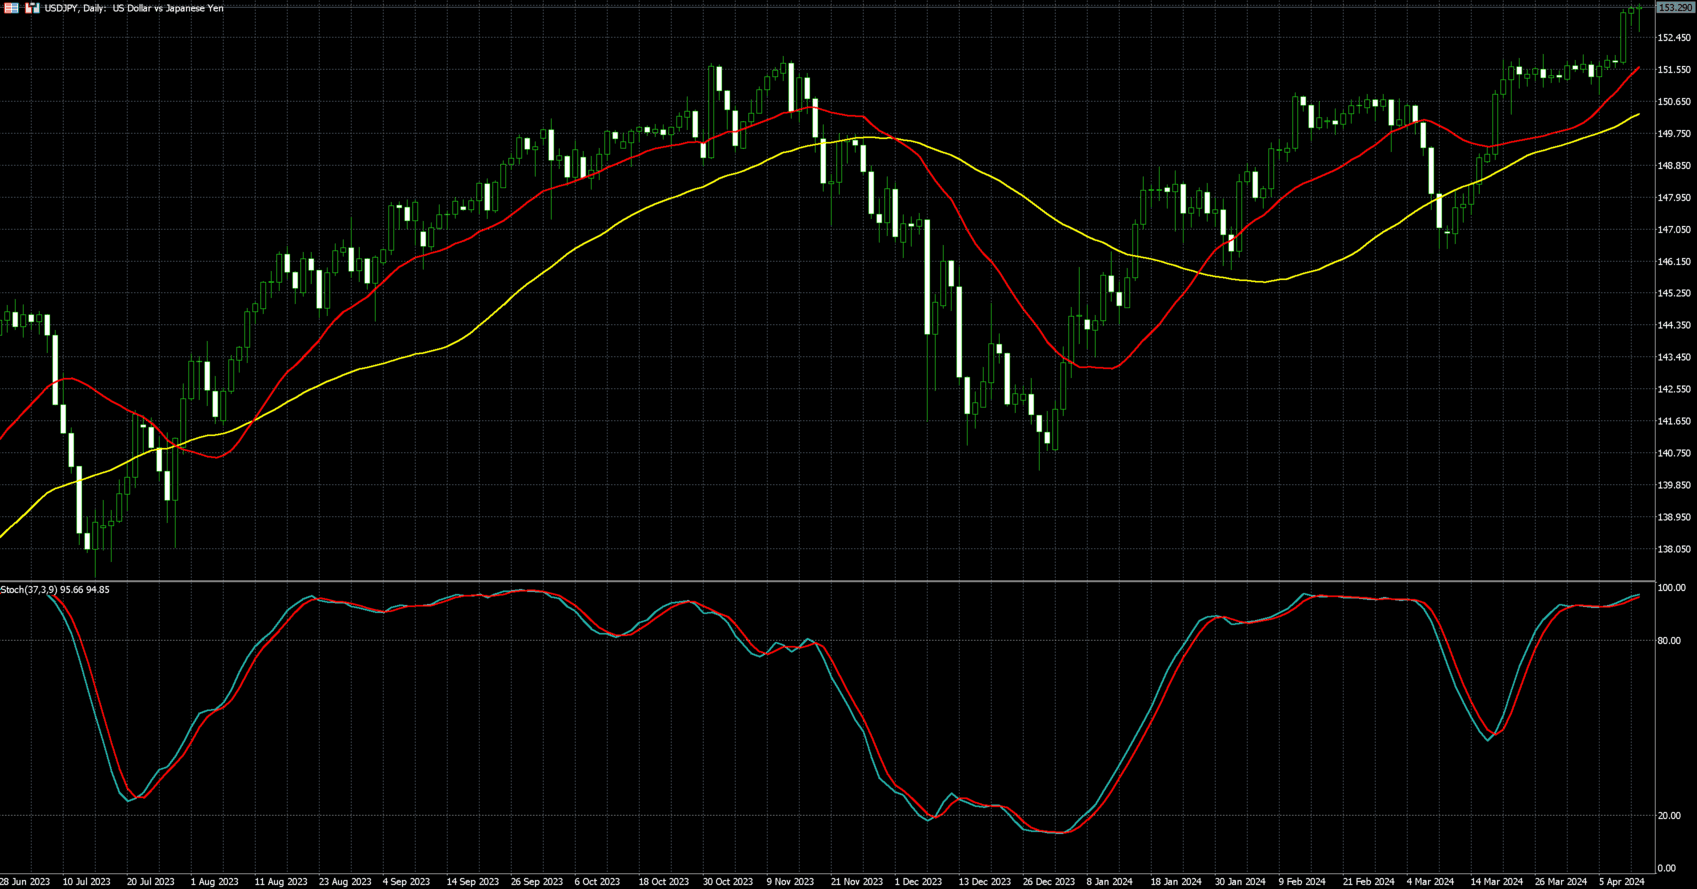Click the 144.350 price axis label

coord(1674,325)
